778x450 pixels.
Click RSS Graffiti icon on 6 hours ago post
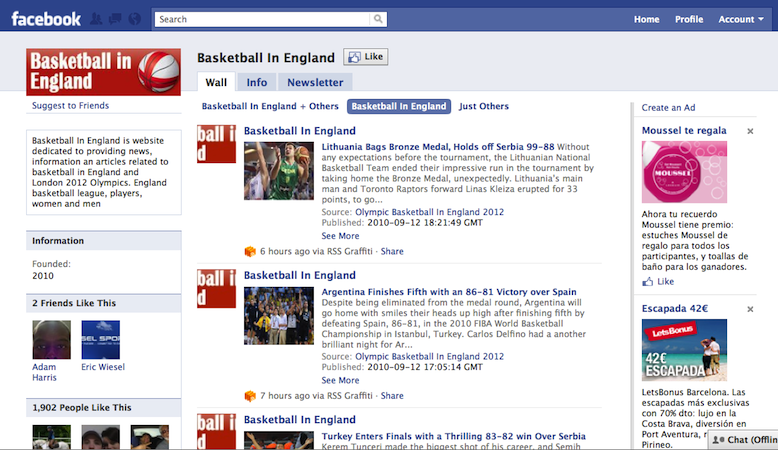click(250, 252)
